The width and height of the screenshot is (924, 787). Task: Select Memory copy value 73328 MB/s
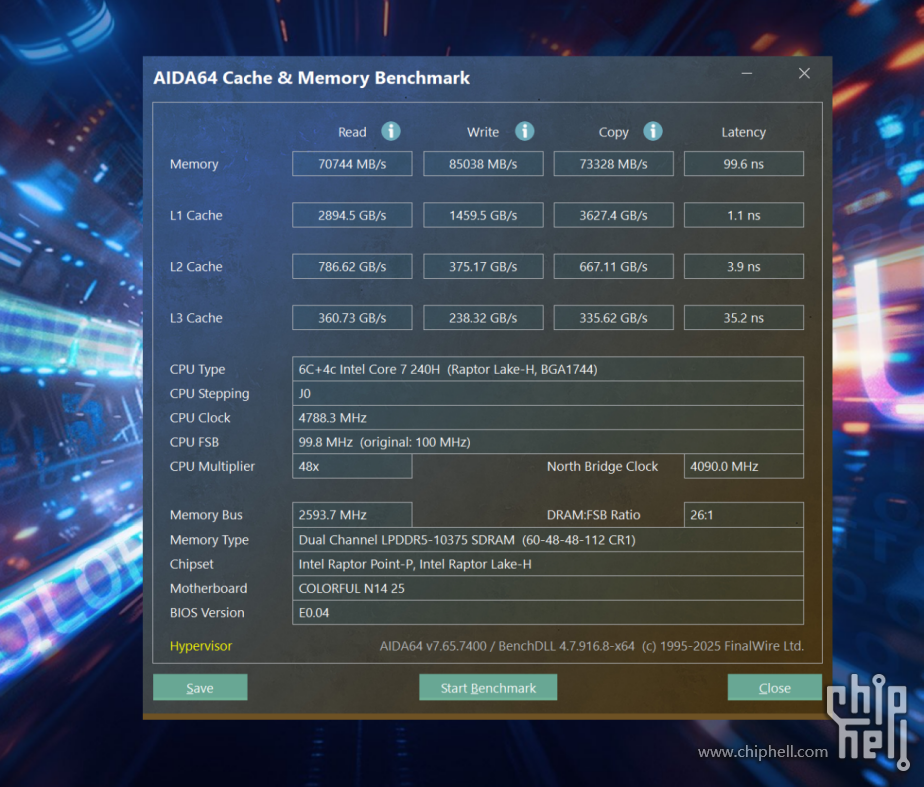[x=613, y=164]
